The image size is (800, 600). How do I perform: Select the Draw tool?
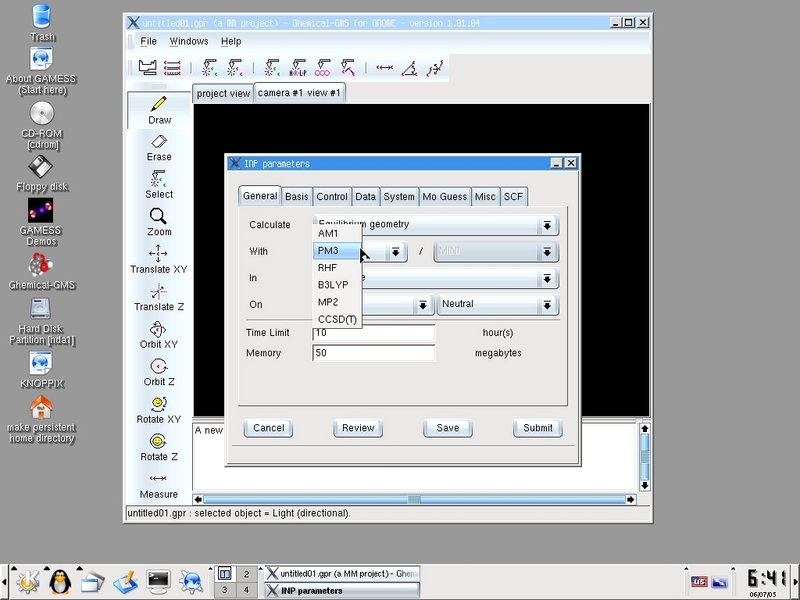pyautogui.click(x=159, y=109)
